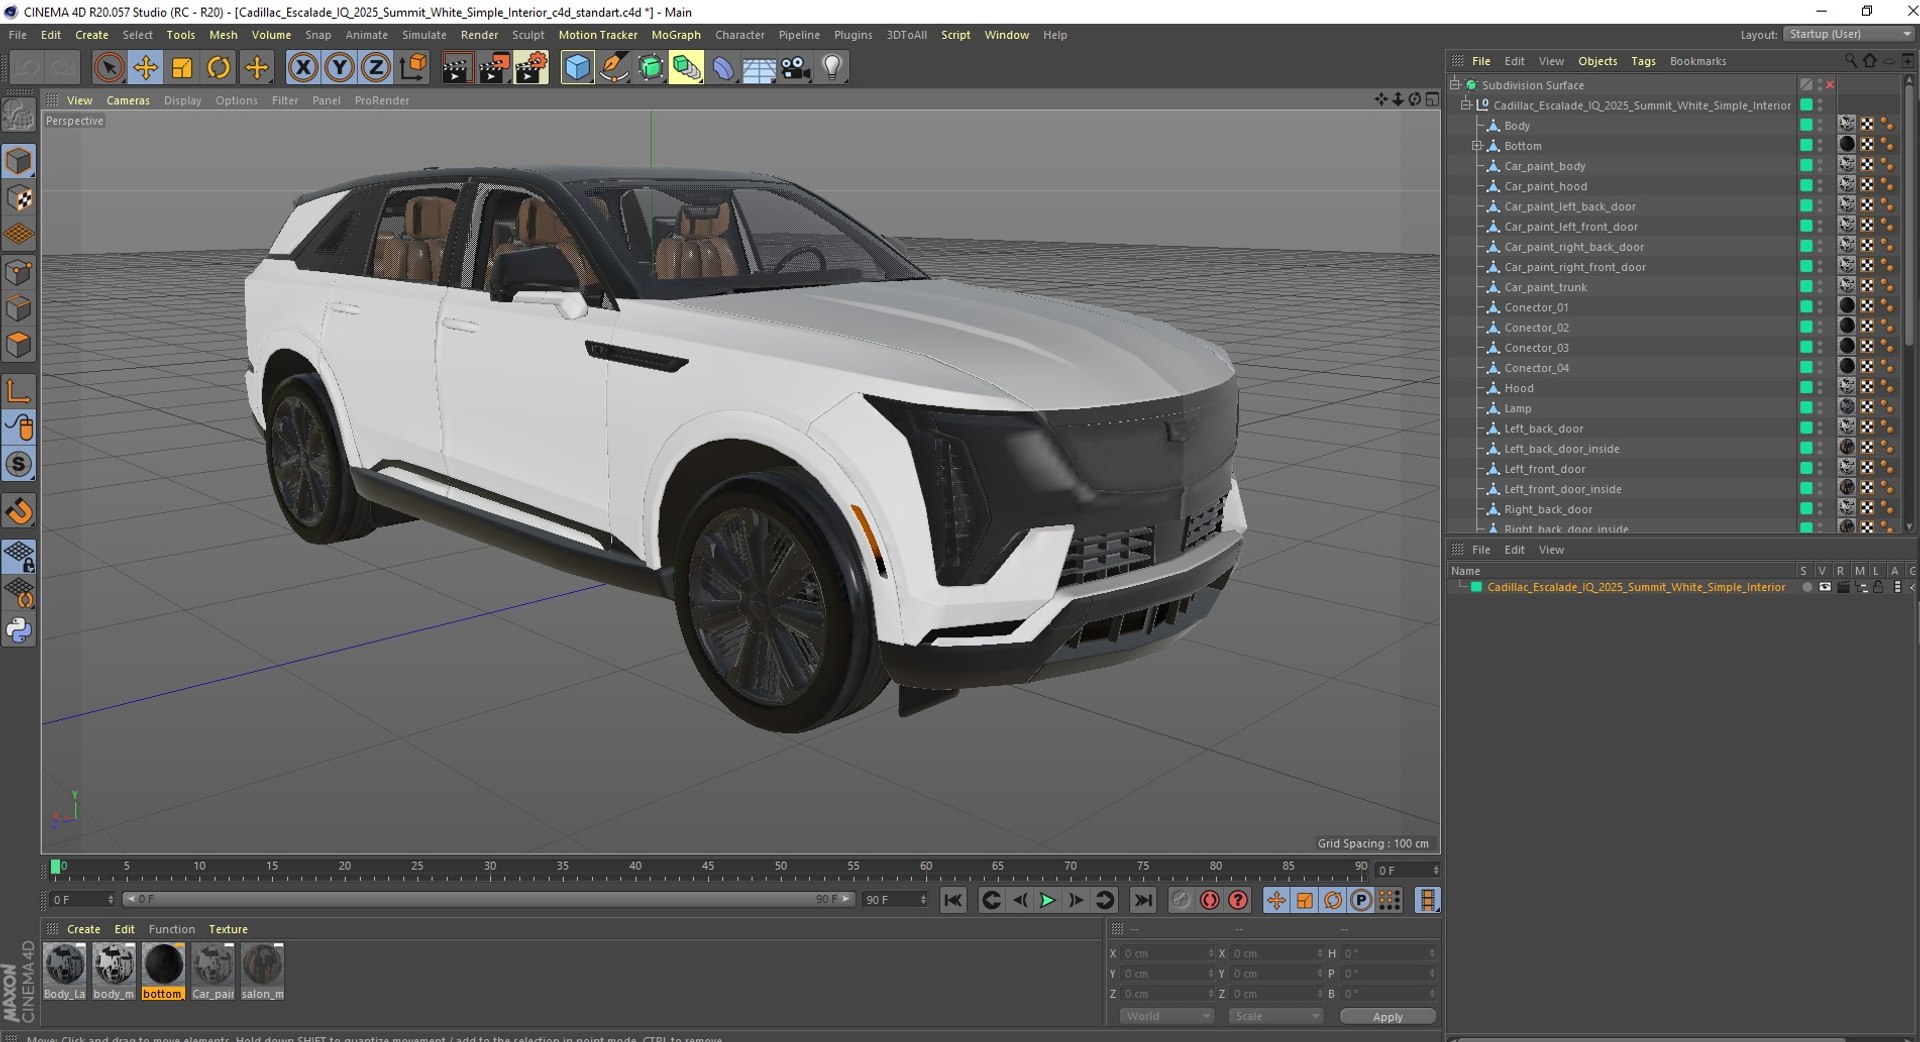Open the MoGraph menu
1920x1042 pixels.
pos(676,35)
